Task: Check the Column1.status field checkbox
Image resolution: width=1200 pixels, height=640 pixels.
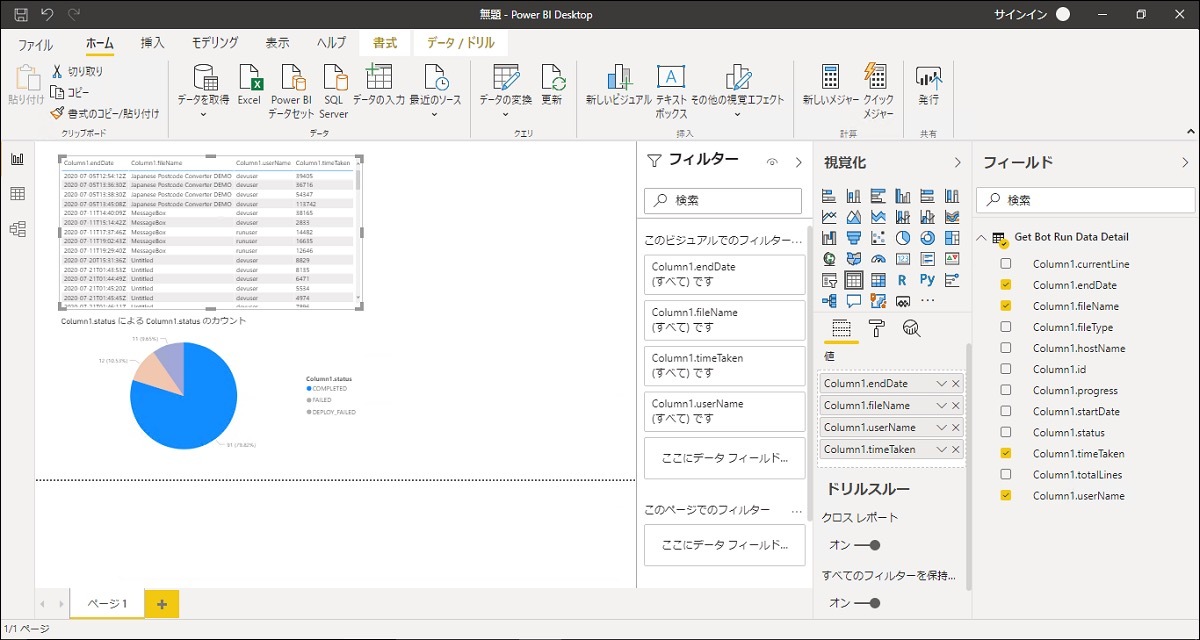Action: 1006,432
